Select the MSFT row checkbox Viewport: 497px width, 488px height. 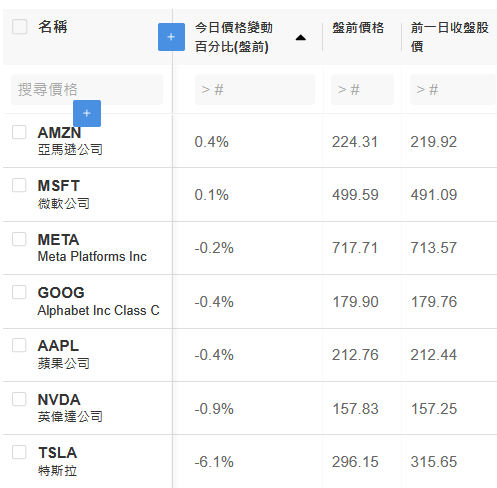pos(19,185)
